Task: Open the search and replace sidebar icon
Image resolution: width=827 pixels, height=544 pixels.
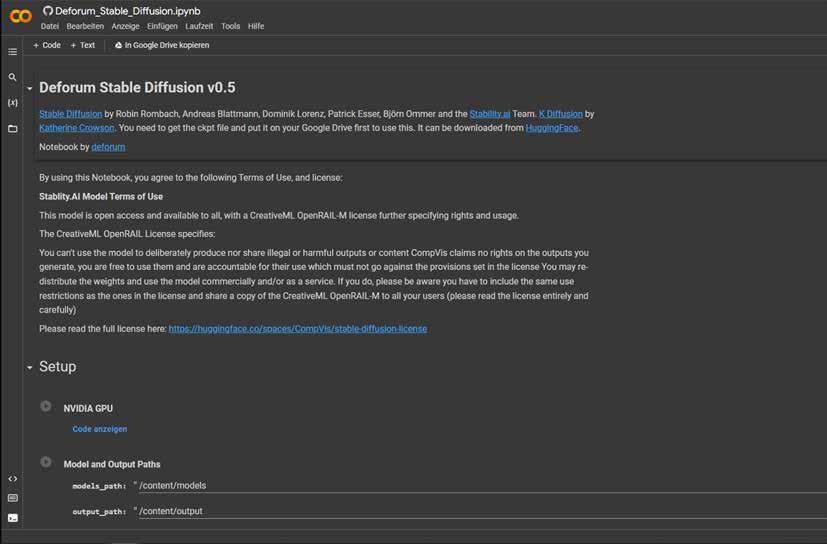Action: (13, 77)
